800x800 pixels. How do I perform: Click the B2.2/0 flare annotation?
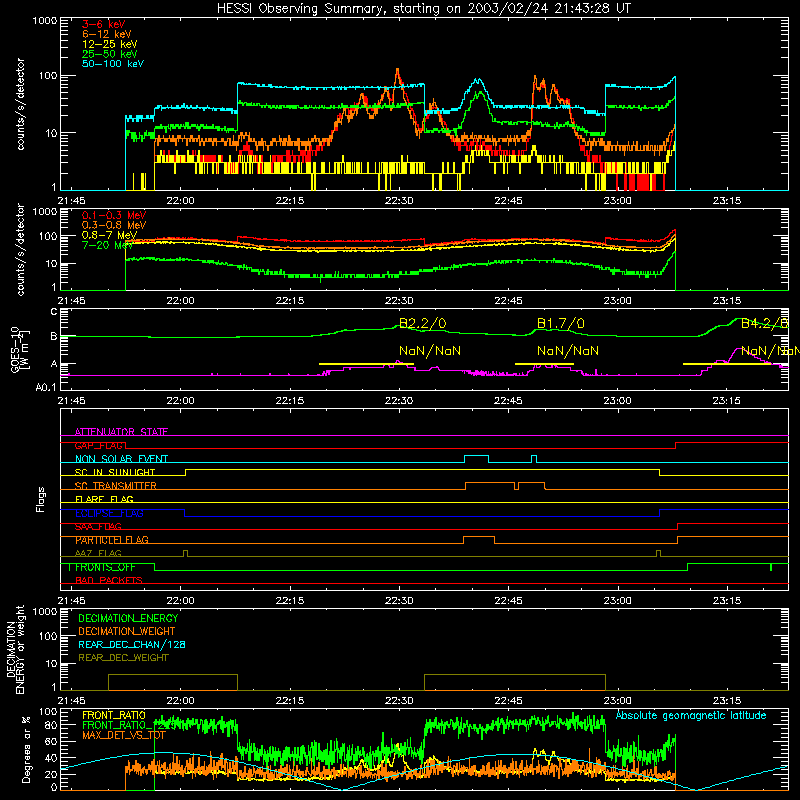[422, 323]
